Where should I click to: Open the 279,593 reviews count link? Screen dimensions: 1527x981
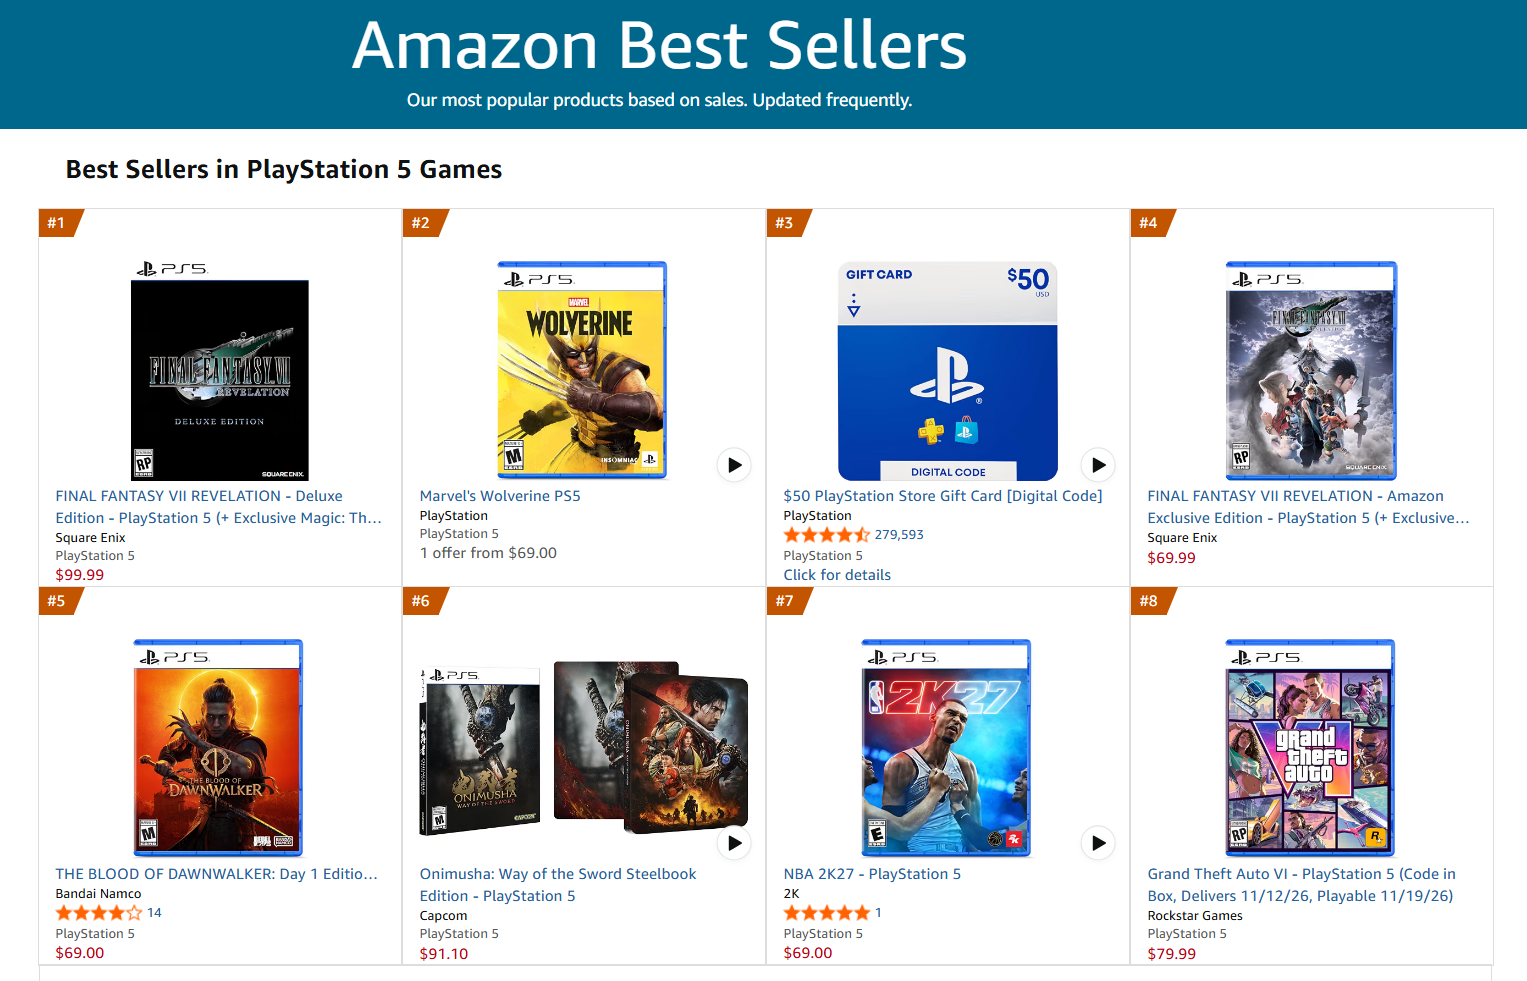(x=899, y=535)
